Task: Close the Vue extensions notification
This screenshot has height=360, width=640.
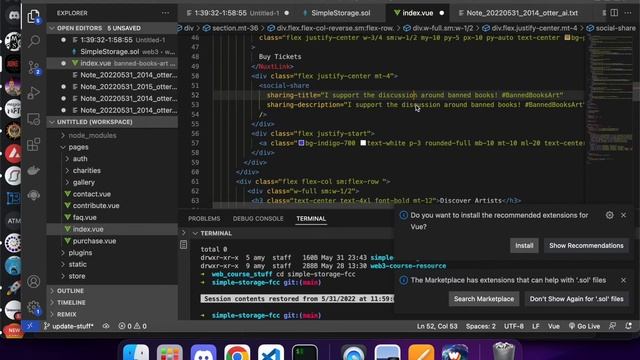Action: pos(623,215)
